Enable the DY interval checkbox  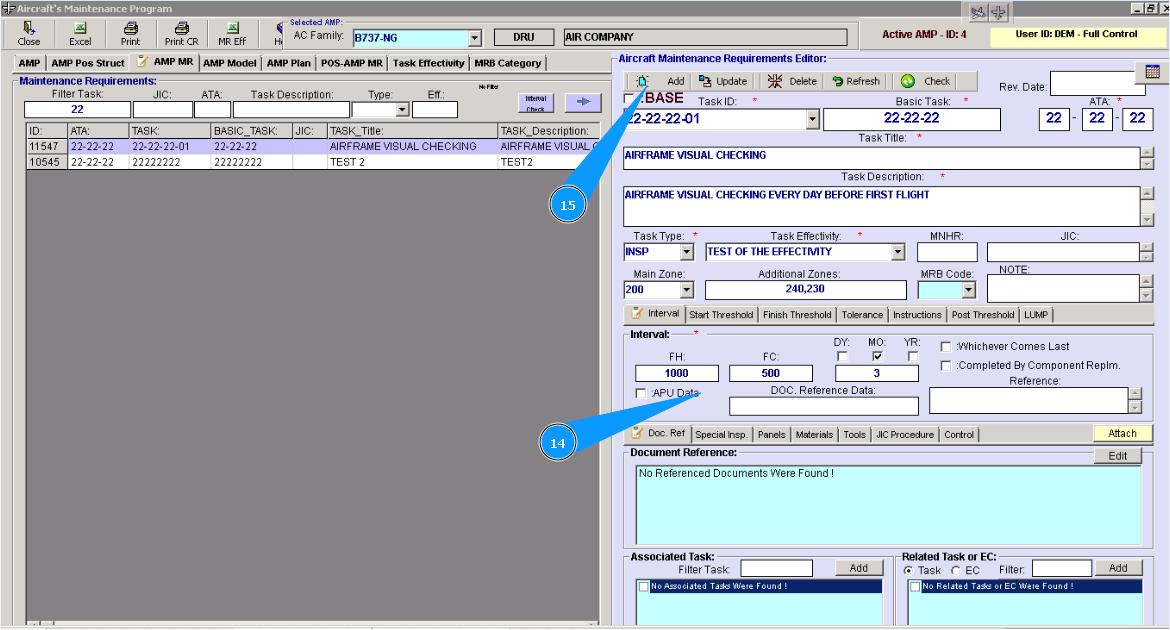tap(842, 357)
